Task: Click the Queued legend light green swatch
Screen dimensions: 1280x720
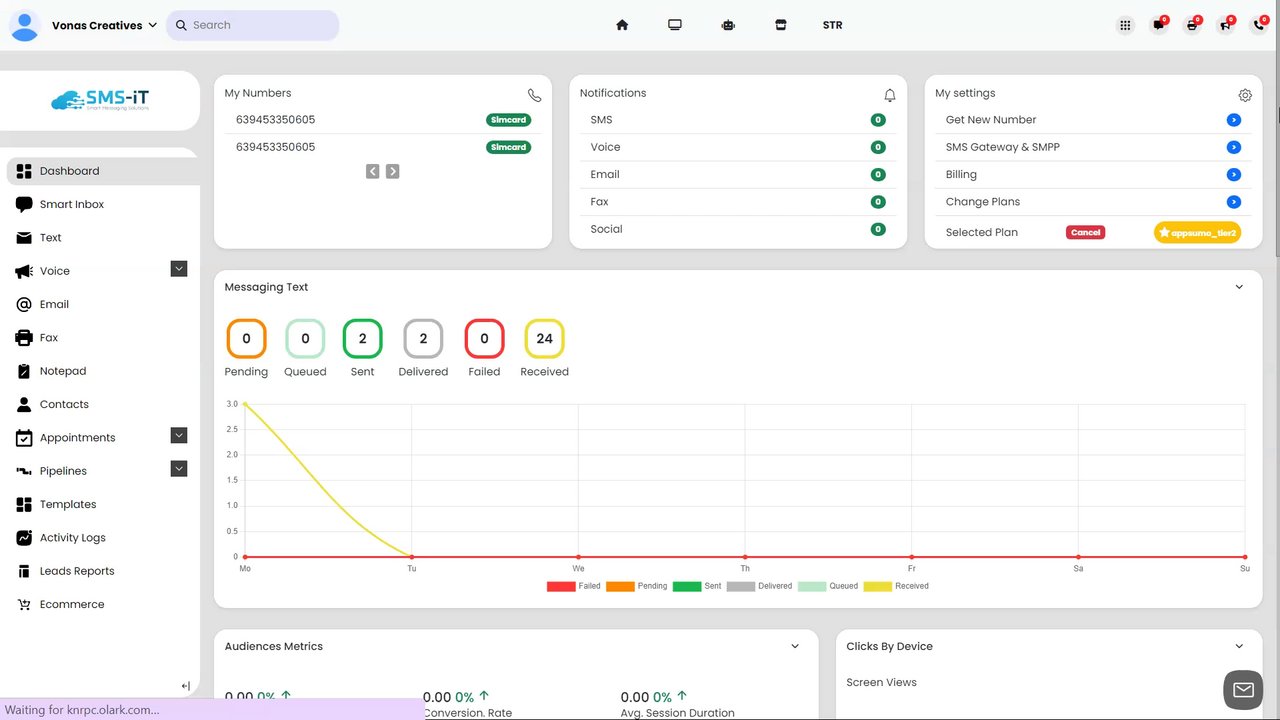Action: click(811, 586)
